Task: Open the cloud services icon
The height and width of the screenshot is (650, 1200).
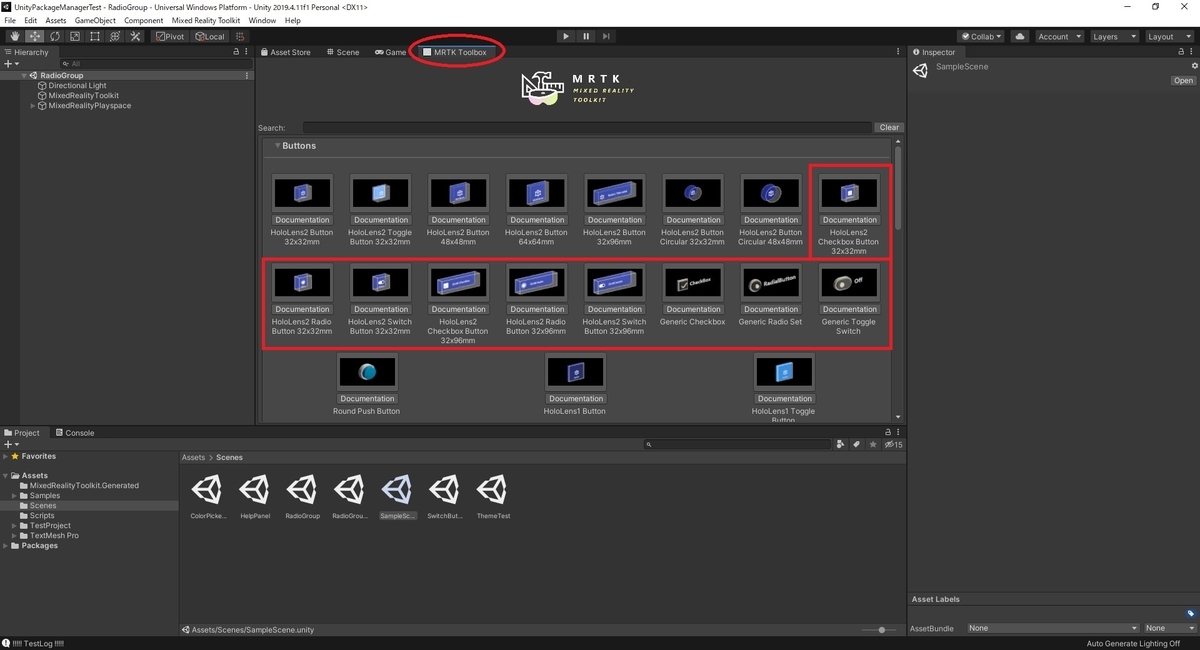Action: pos(1020,36)
